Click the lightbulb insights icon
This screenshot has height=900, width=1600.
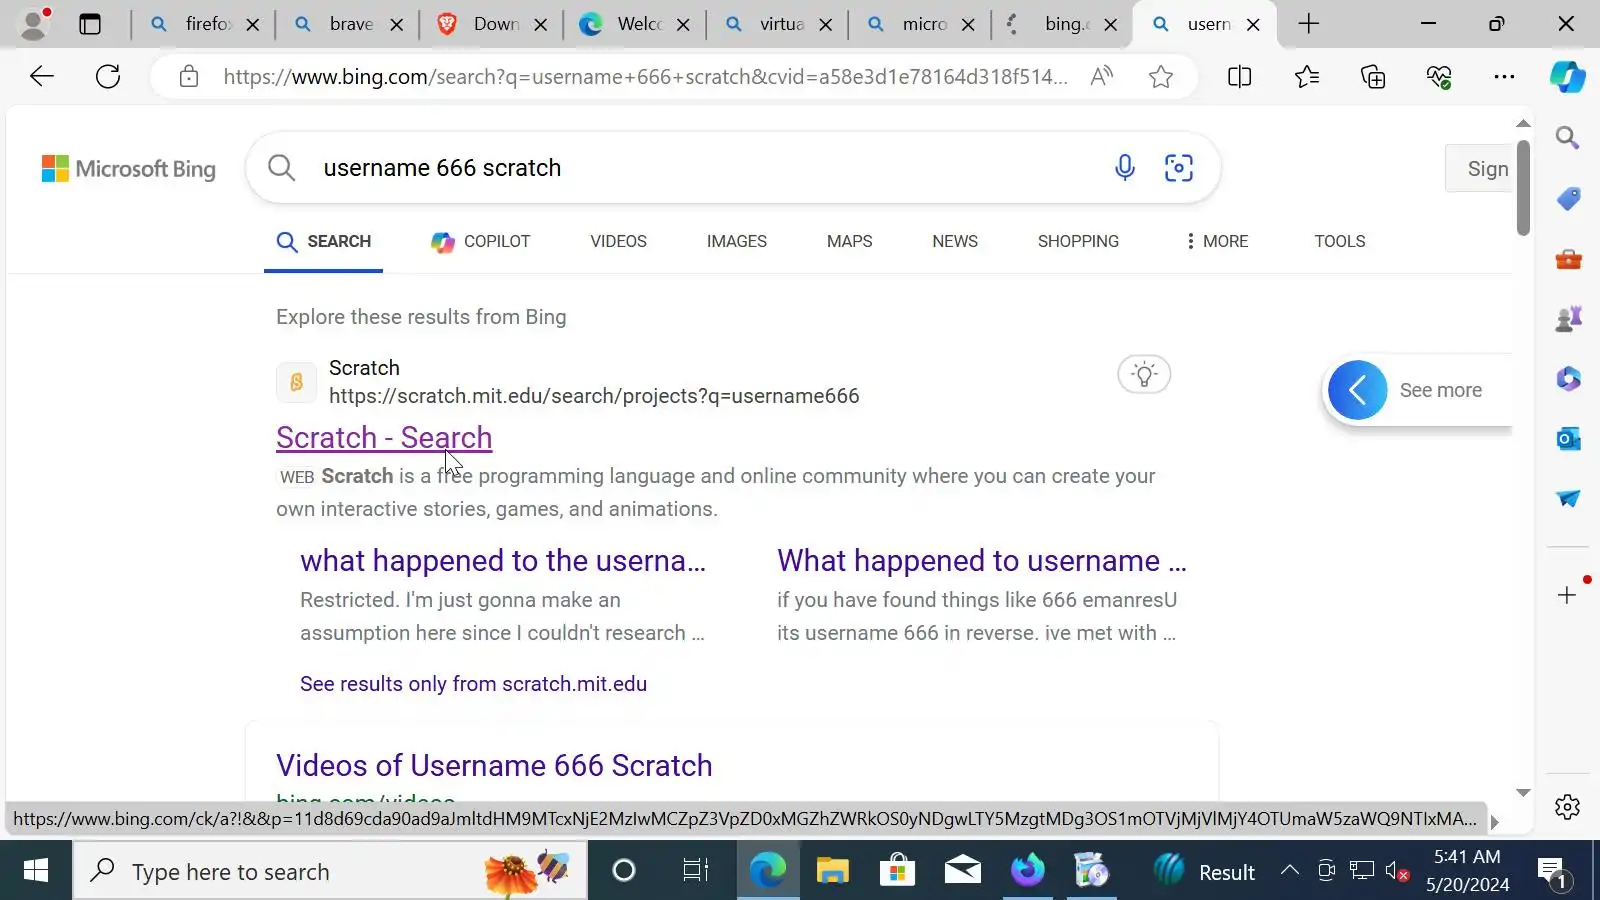[x=1144, y=375]
